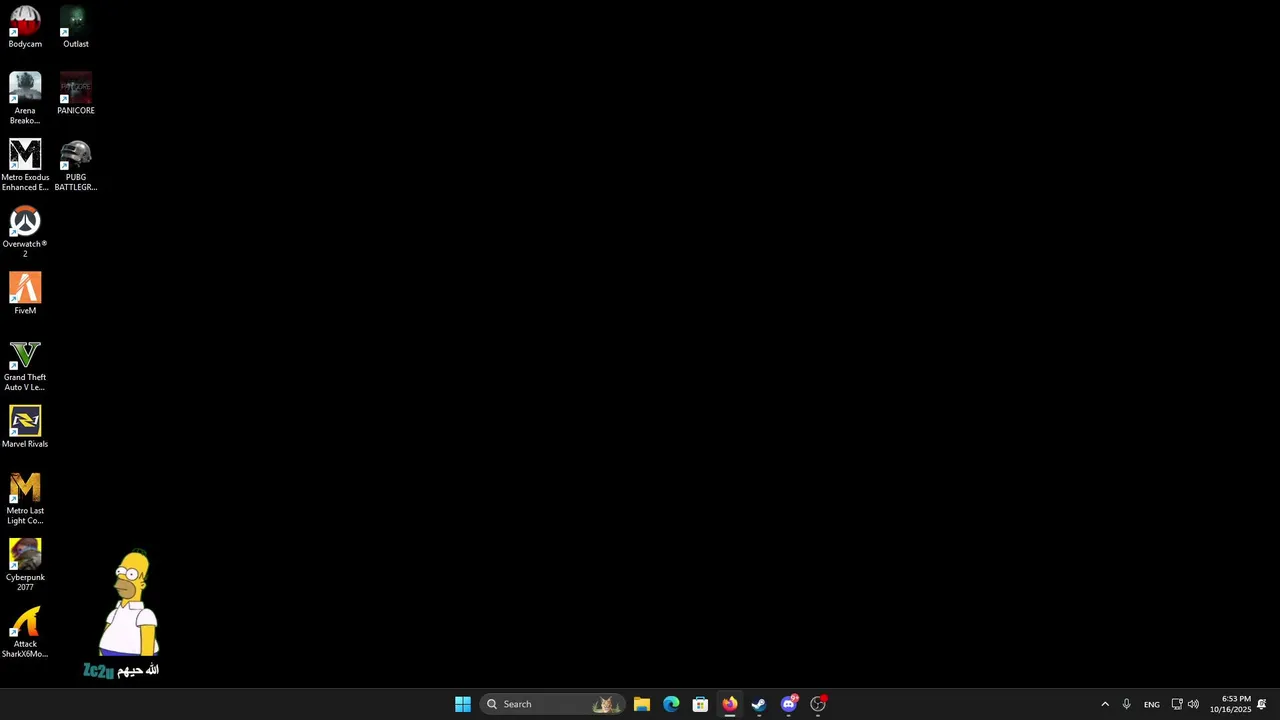Click the taskbar Search box
The image size is (1280, 720).
coord(553,704)
